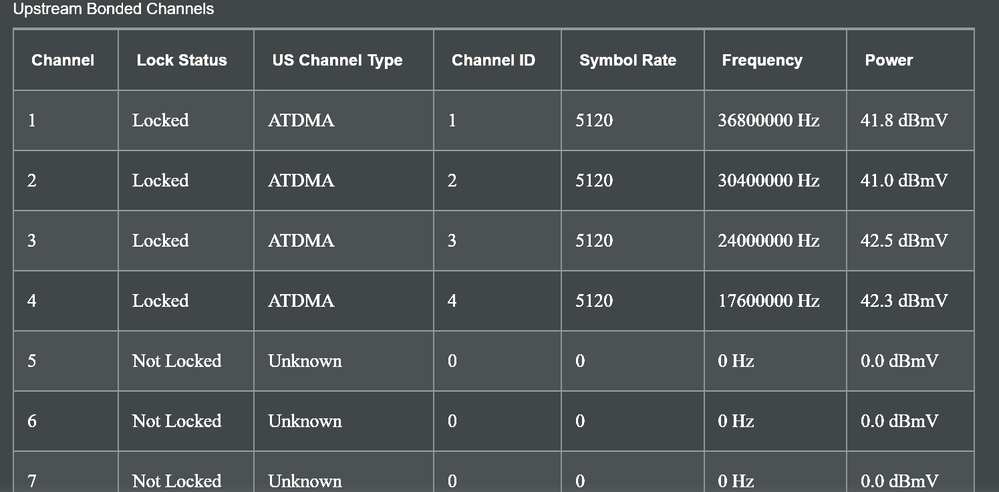Select the 41.8 dBmV power cell
The height and width of the screenshot is (492, 999).
pyautogui.click(x=904, y=120)
